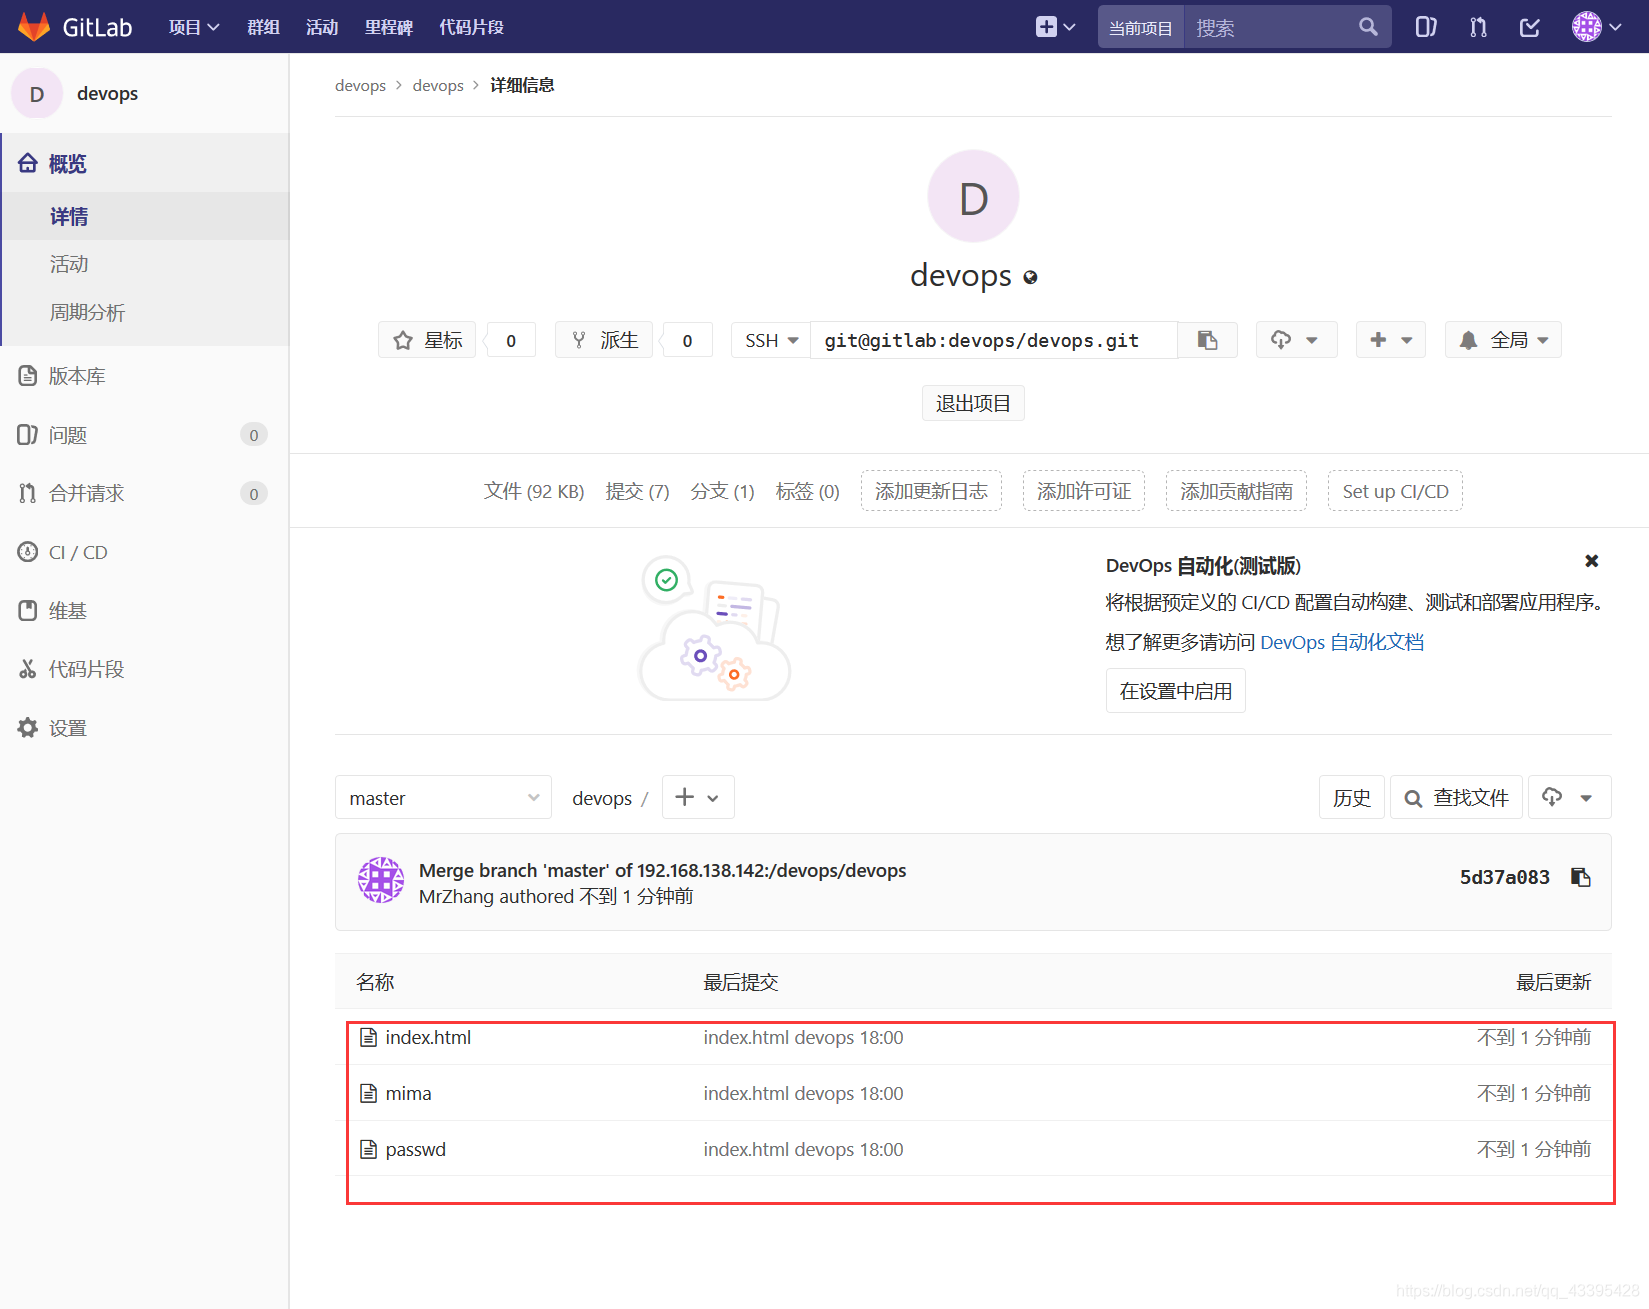Screen dimensions: 1649x1309
Task: Click the clone URL text field
Action: pos(994,340)
